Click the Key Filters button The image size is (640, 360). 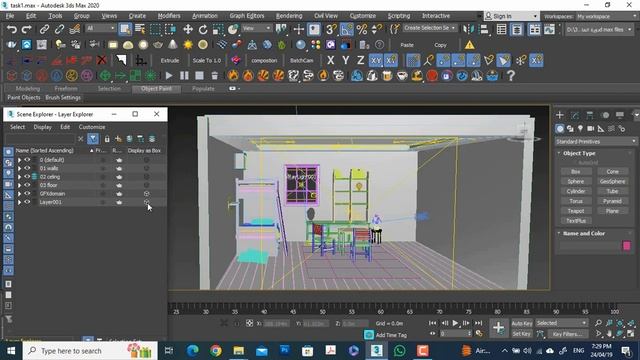point(567,334)
